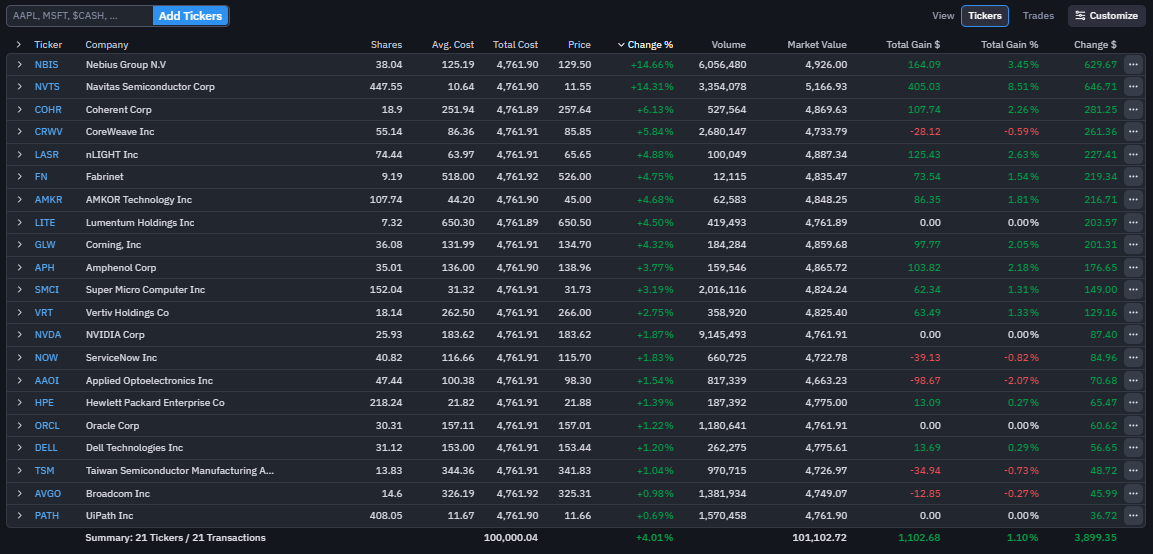Open the three-dot menu for NBIS row
The image size is (1153, 554).
[x=1133, y=64]
